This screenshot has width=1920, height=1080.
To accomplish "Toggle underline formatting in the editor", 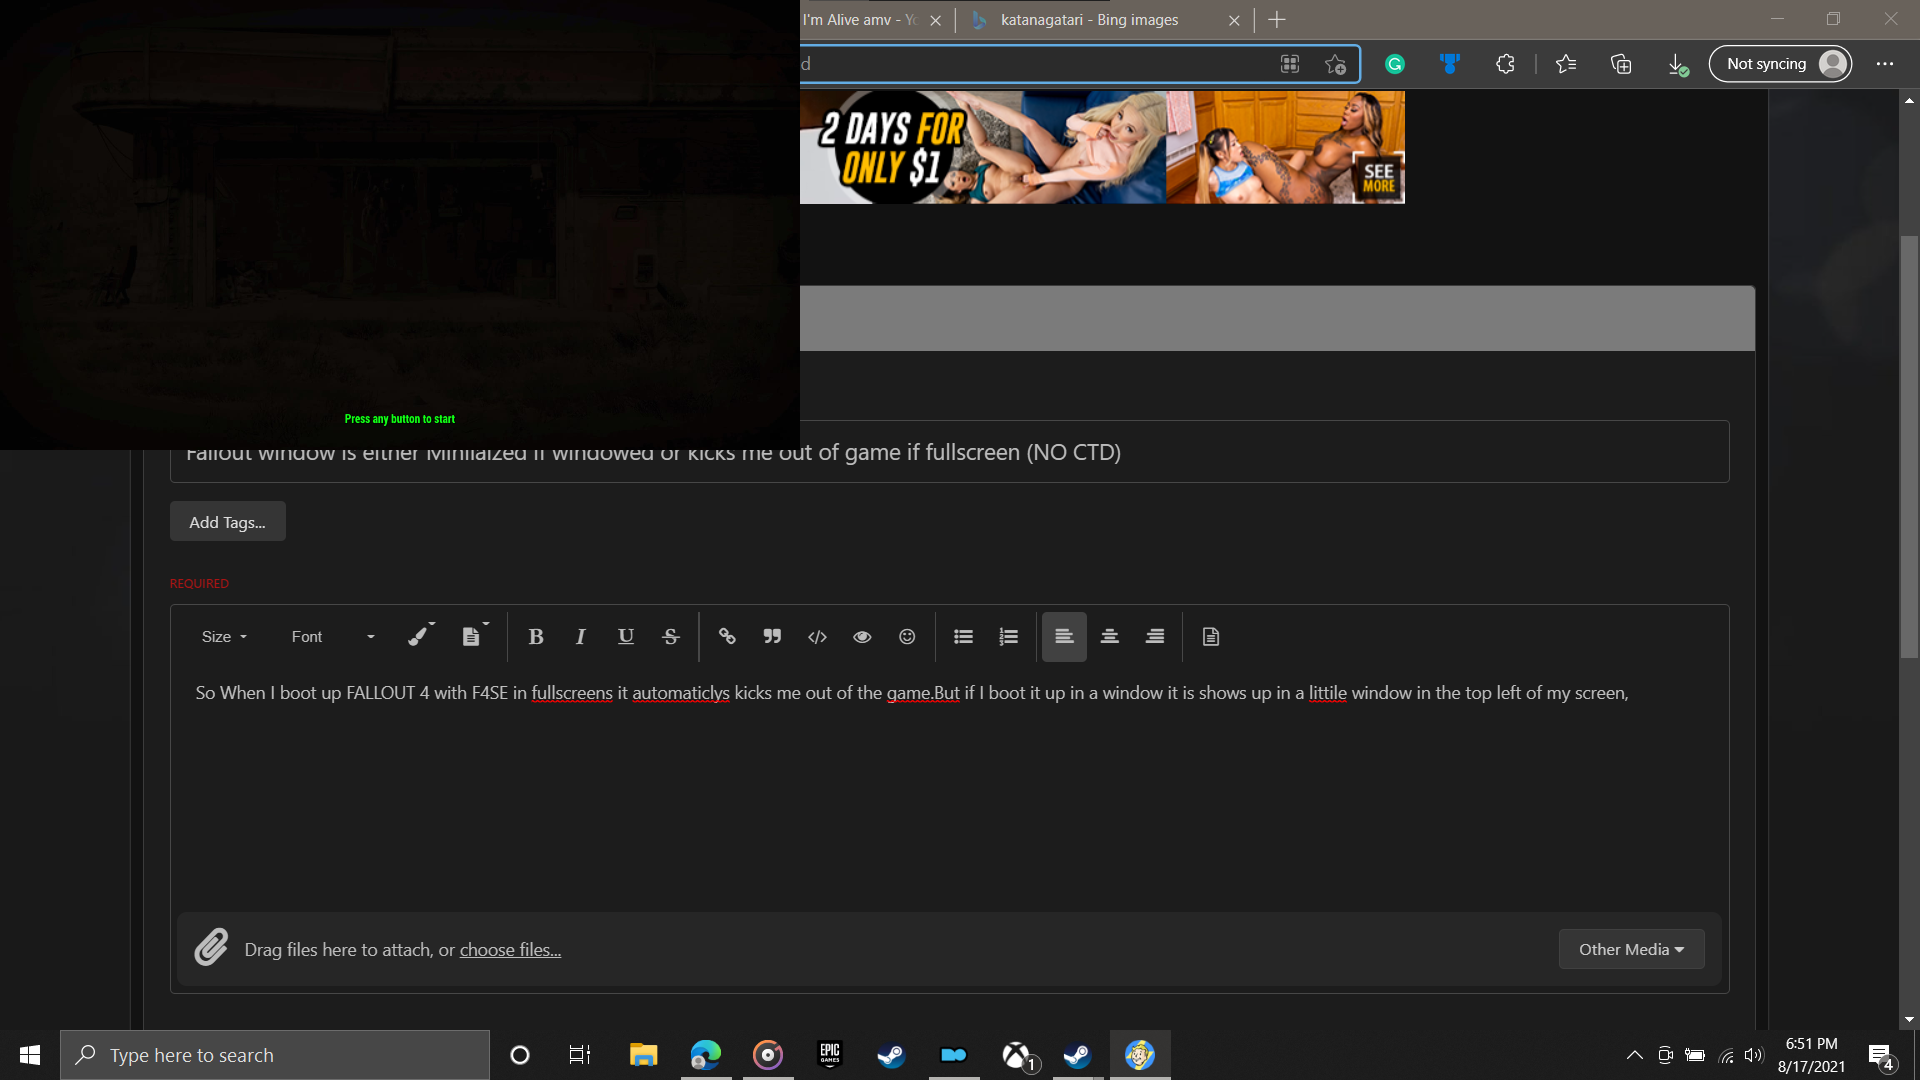I will 626,637.
